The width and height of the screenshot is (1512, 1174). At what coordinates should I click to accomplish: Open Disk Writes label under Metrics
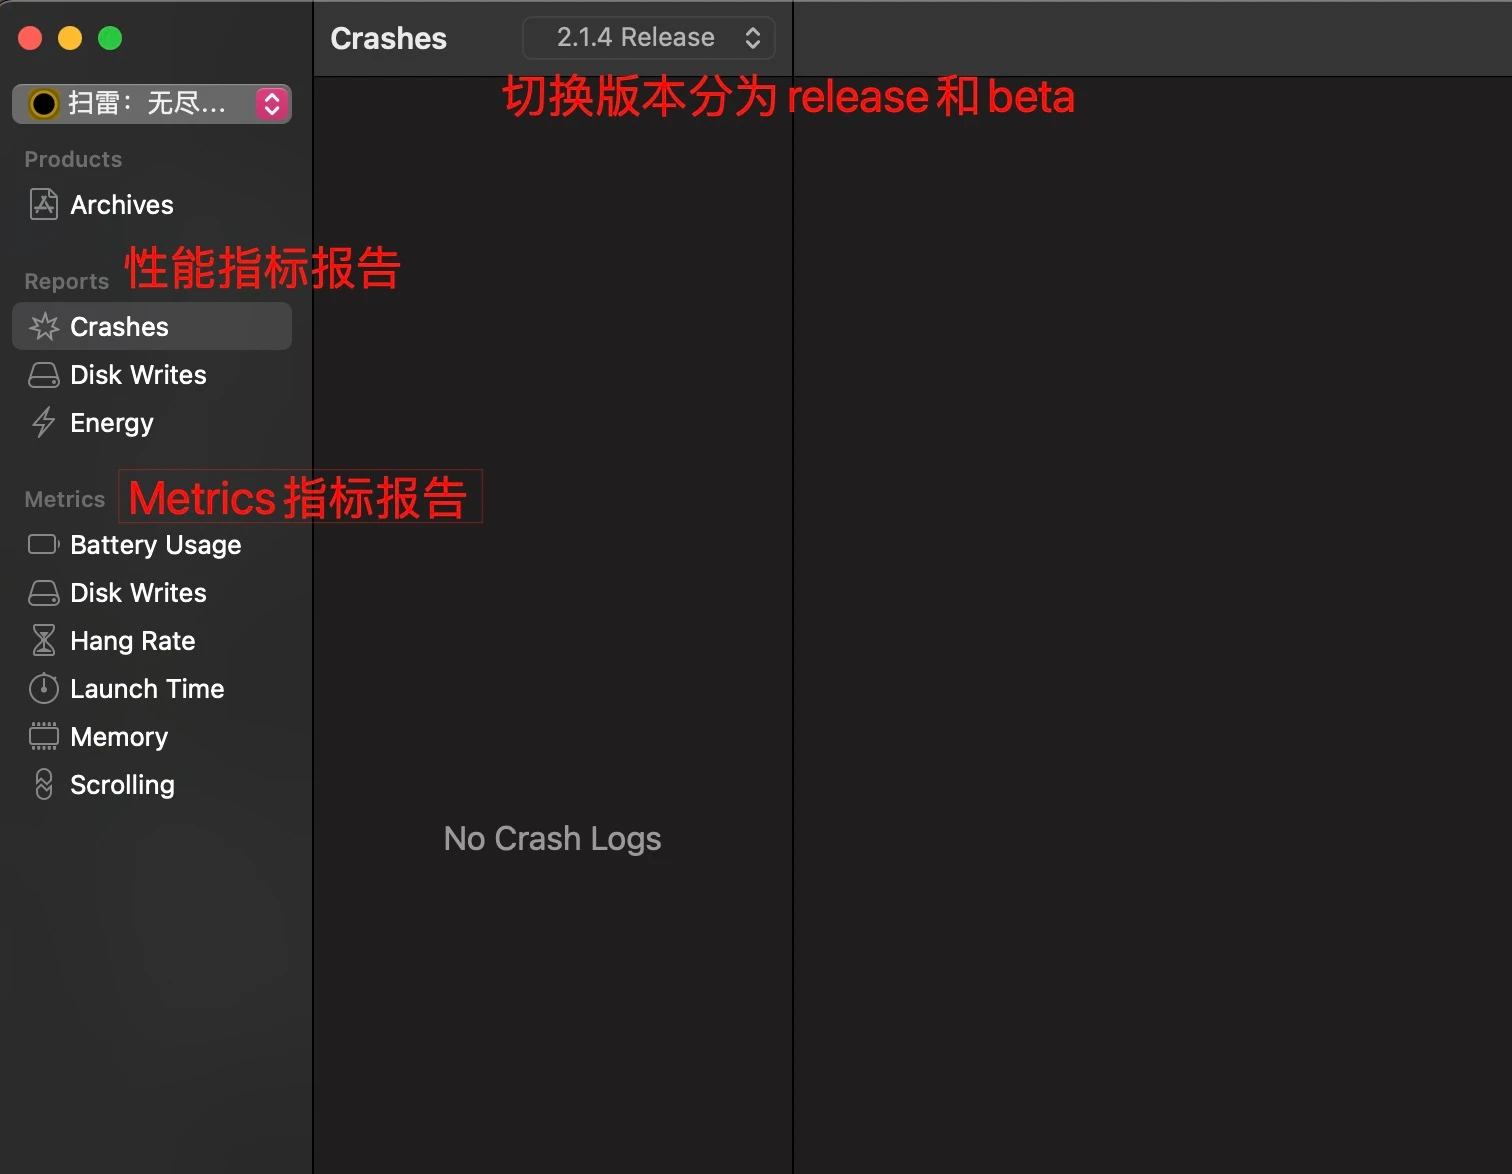click(138, 592)
